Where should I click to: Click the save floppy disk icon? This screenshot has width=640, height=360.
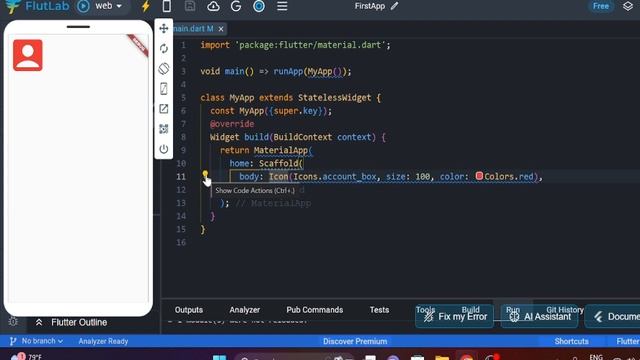190,6
